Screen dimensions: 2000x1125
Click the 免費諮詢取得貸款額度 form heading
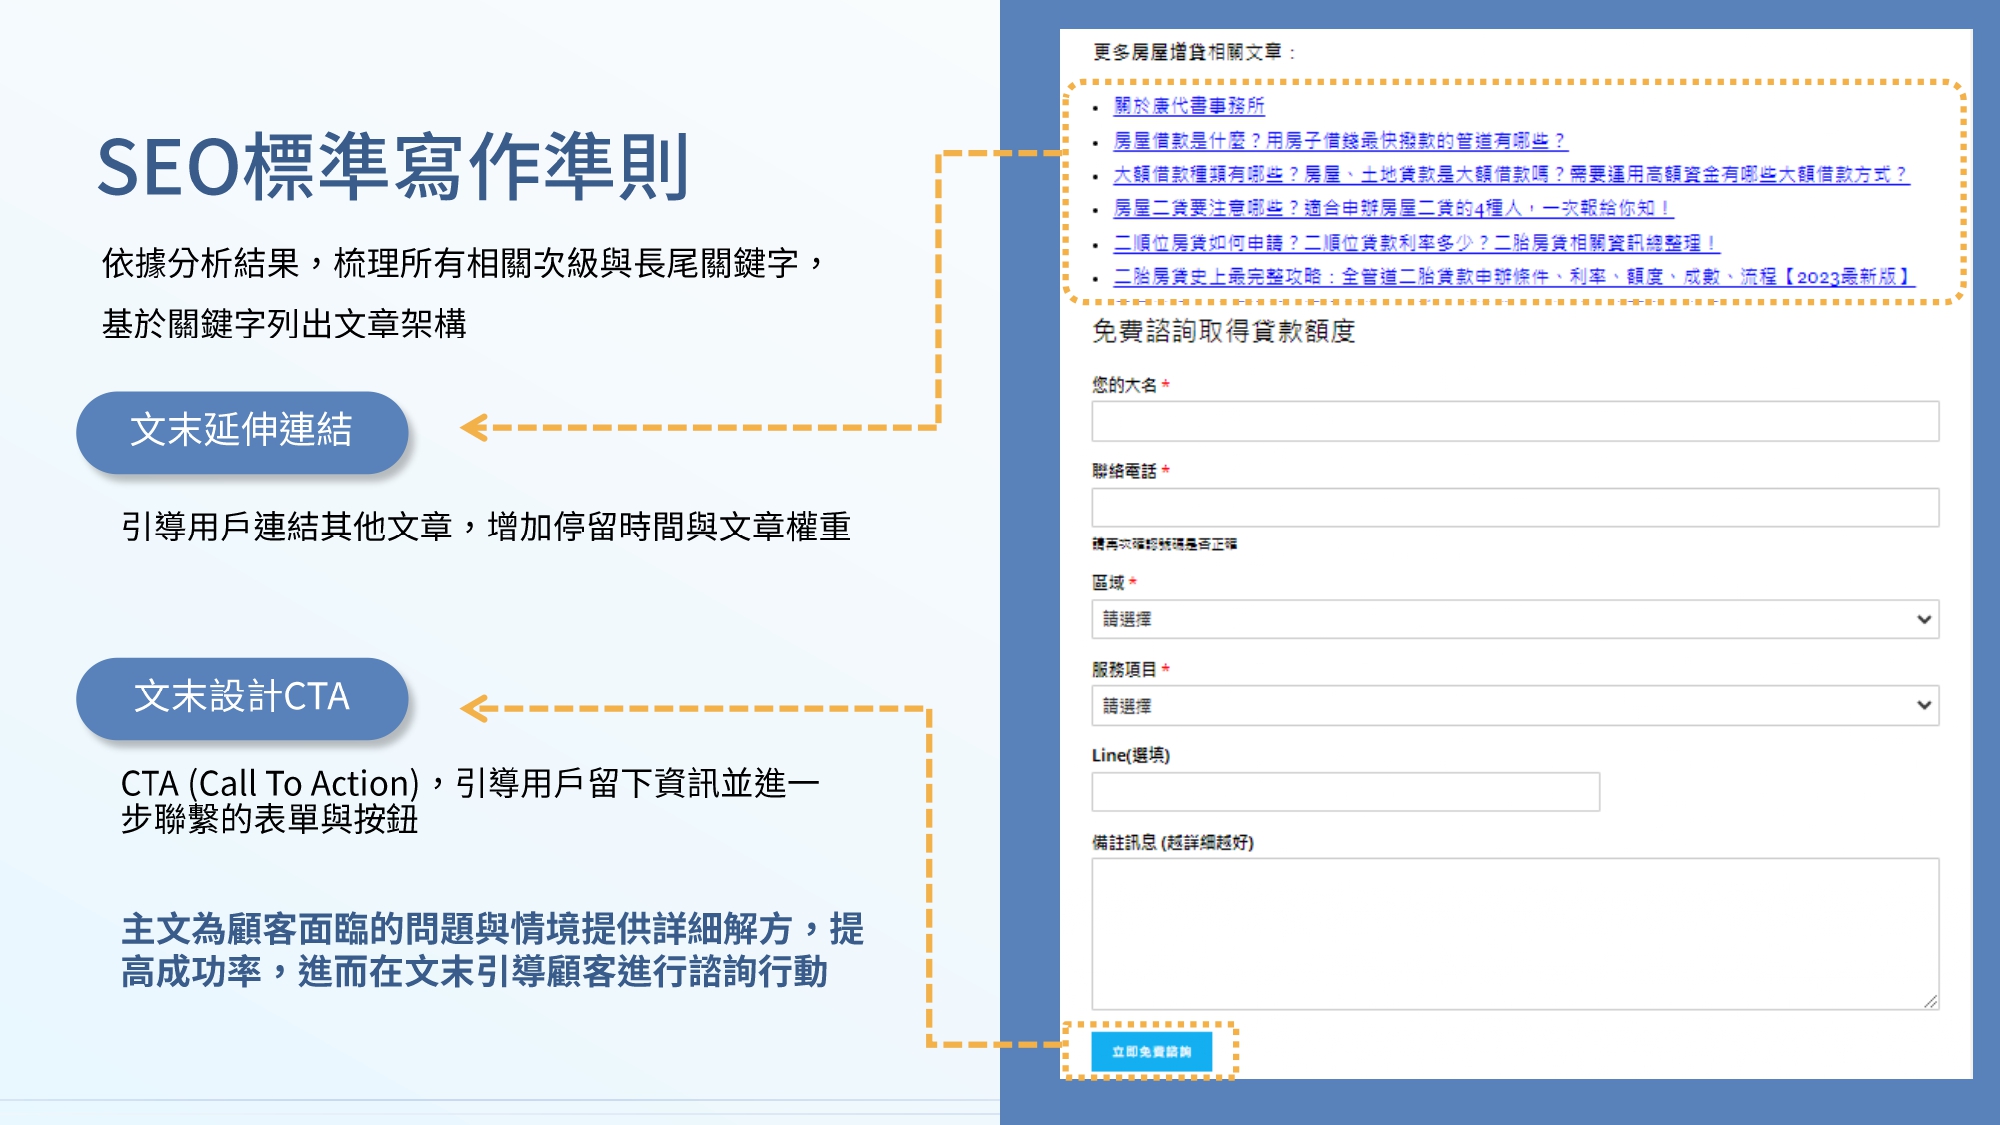point(1223,331)
